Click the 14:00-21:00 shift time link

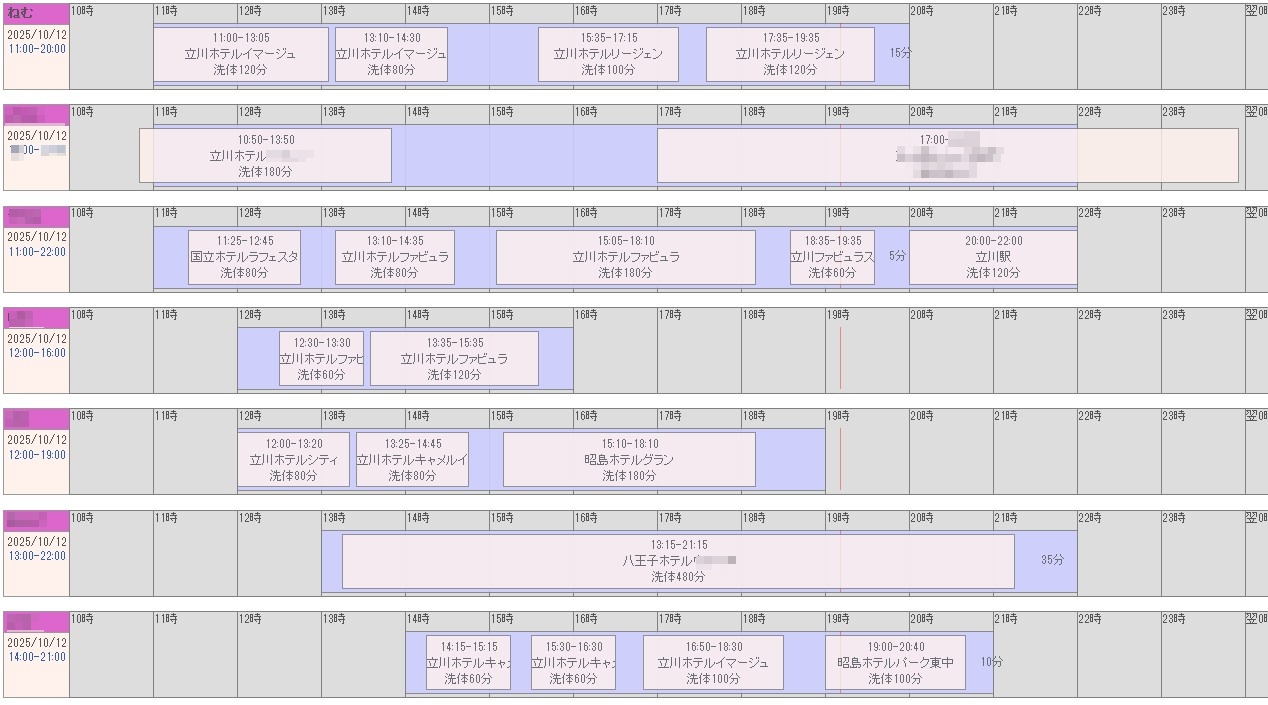pyautogui.click(x=37, y=657)
